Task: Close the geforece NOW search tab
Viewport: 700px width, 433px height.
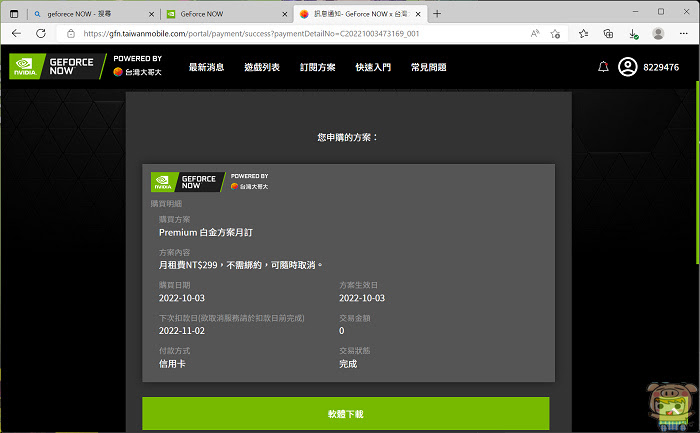Action: click(151, 14)
